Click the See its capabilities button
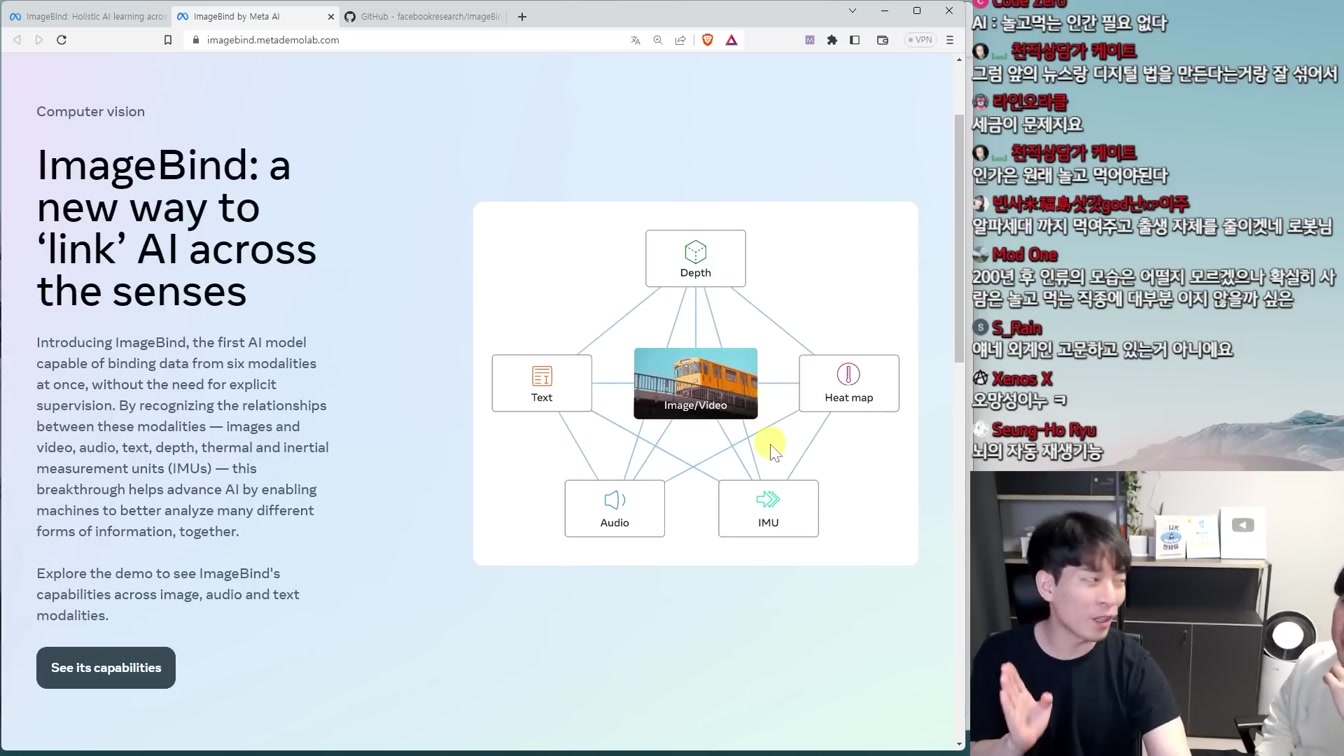Screen dimensions: 1344x756 click(x=106, y=668)
